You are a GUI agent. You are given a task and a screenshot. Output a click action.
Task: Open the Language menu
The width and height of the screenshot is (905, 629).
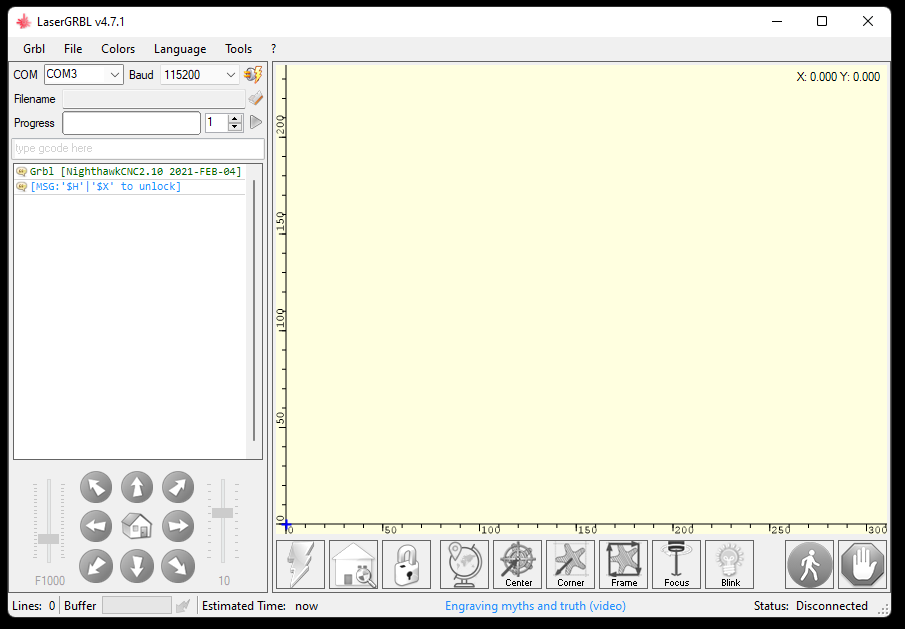point(180,48)
